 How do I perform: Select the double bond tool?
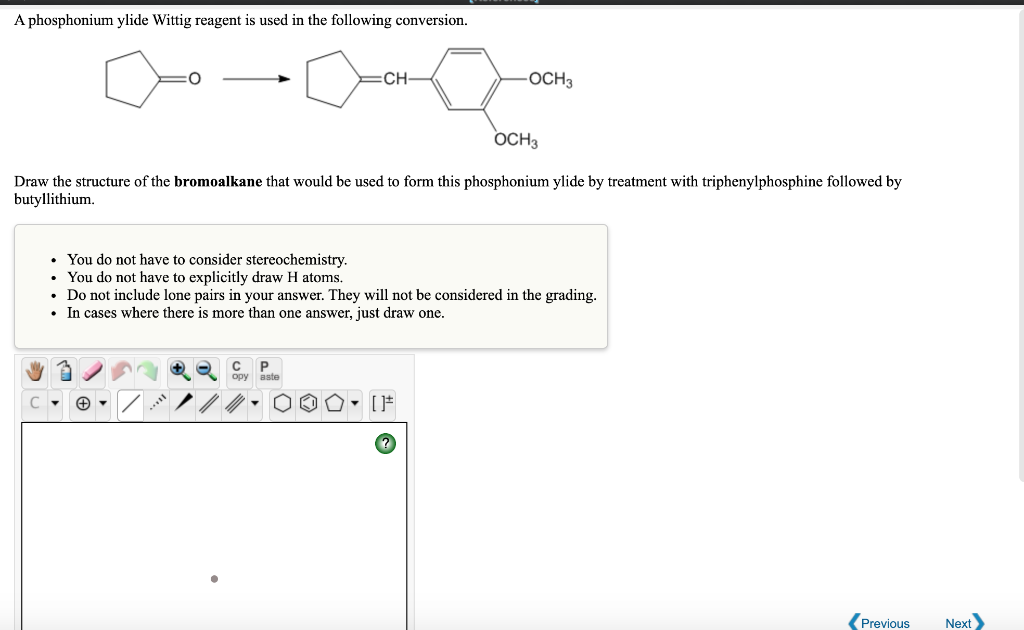click(x=208, y=403)
